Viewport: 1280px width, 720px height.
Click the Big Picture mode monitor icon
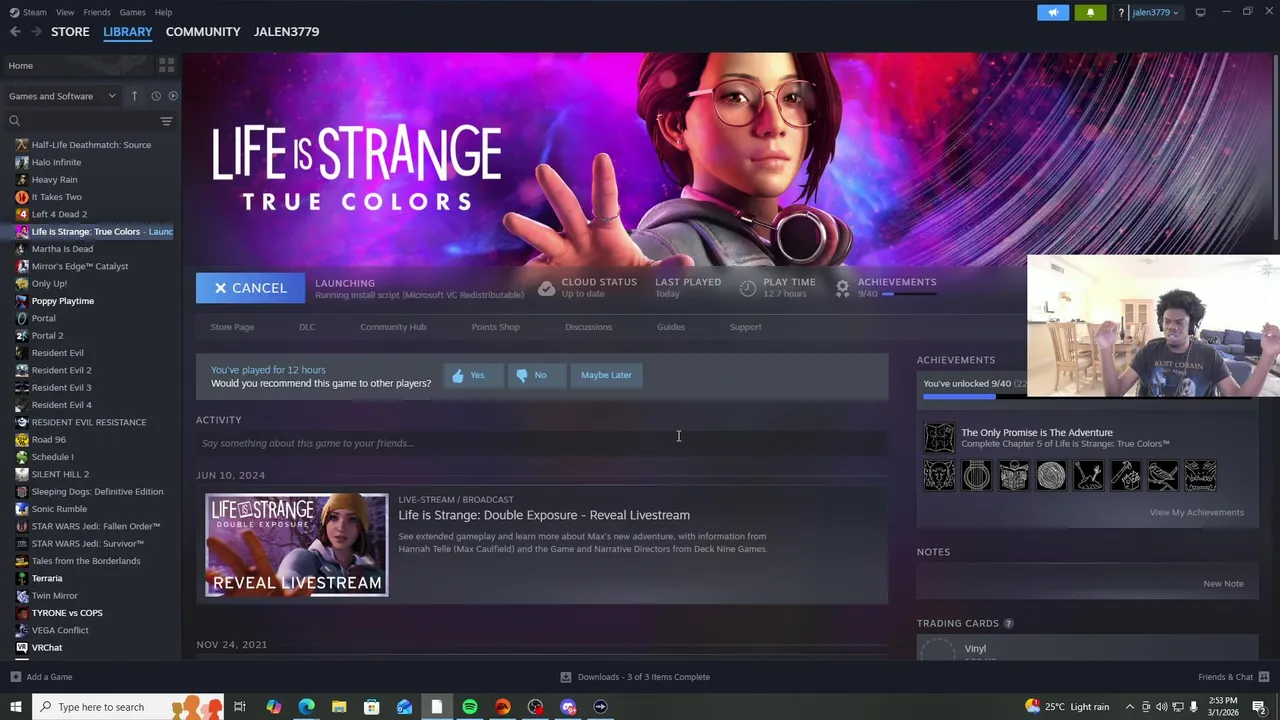click(1200, 12)
